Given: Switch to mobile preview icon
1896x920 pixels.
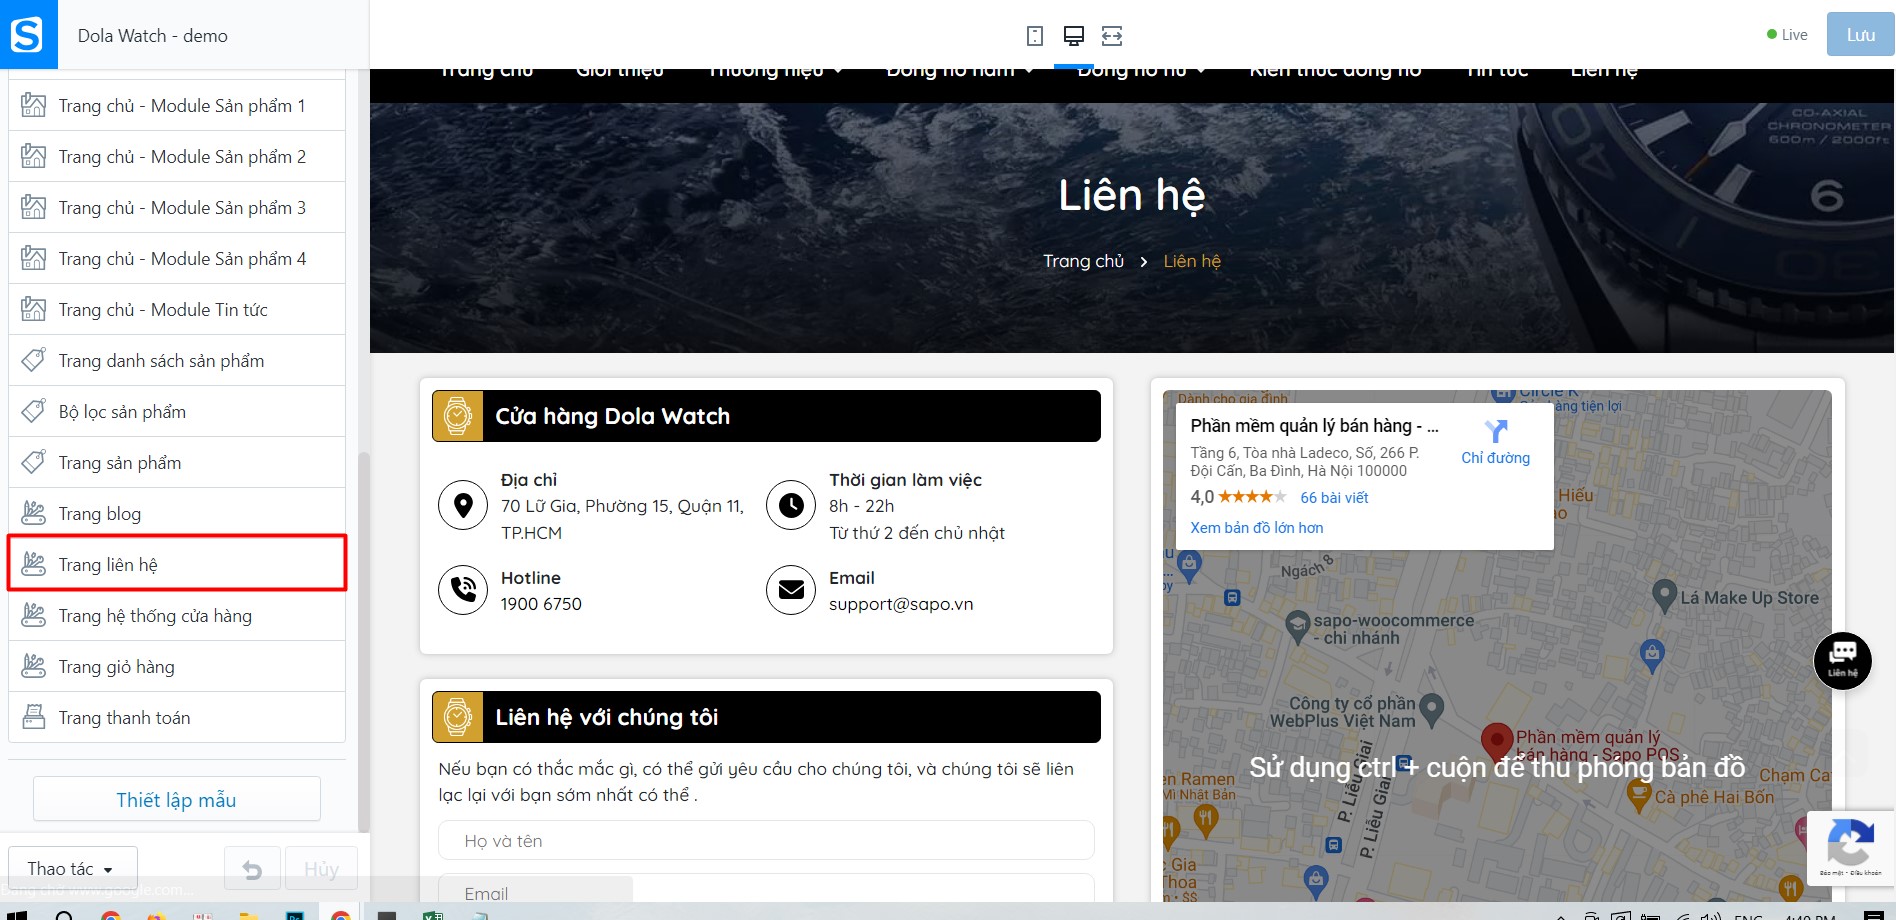Looking at the screenshot, I should (x=1035, y=36).
